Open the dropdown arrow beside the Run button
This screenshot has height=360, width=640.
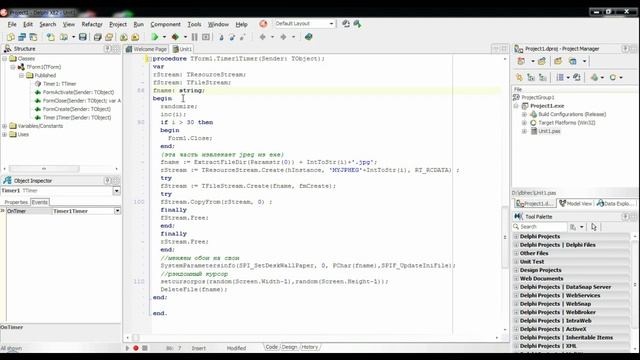pos(164,37)
